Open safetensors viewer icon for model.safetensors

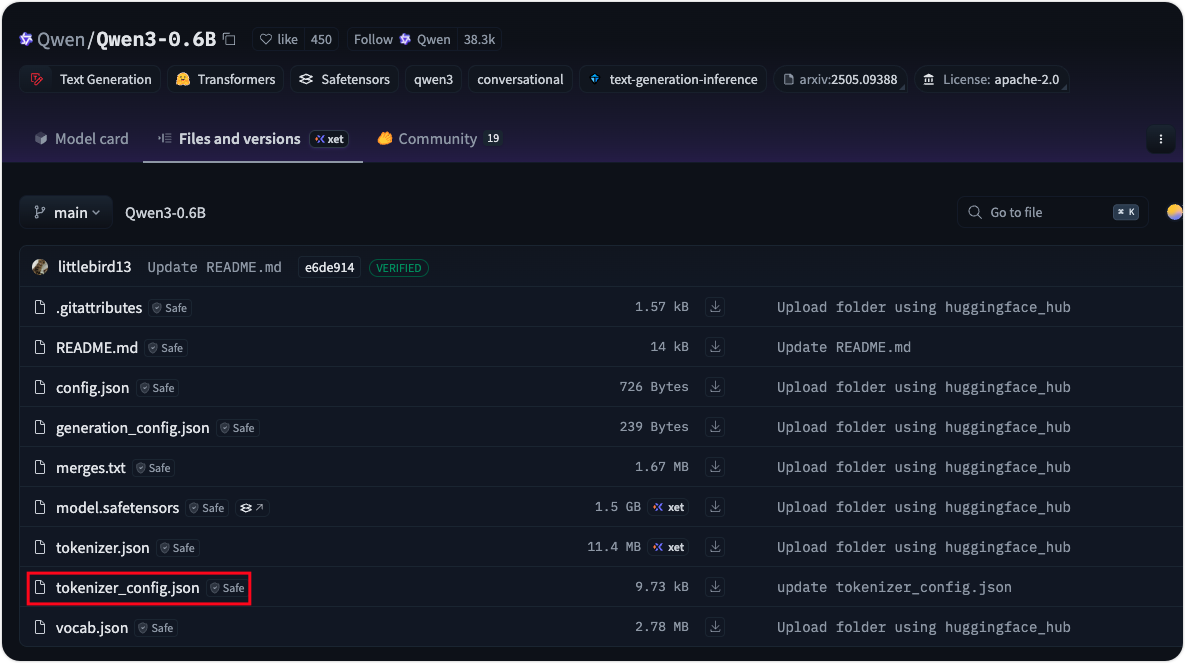click(x=252, y=508)
